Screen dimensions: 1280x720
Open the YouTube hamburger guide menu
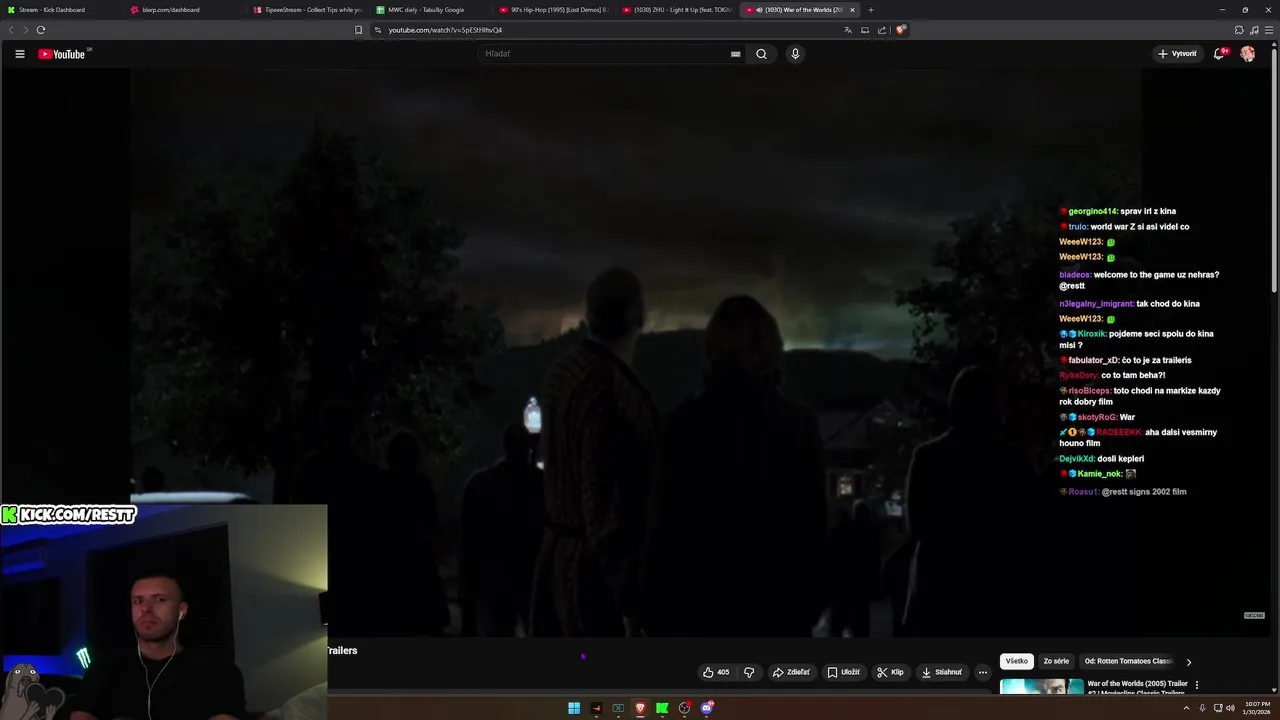19,54
